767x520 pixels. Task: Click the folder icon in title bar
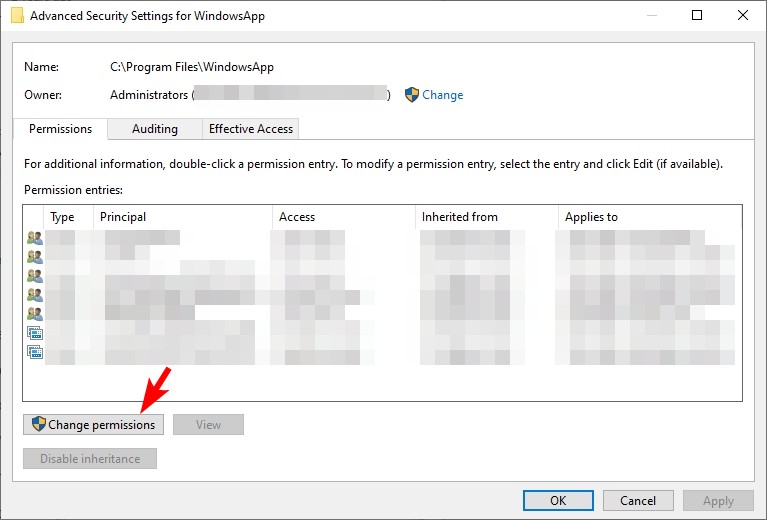coord(18,16)
